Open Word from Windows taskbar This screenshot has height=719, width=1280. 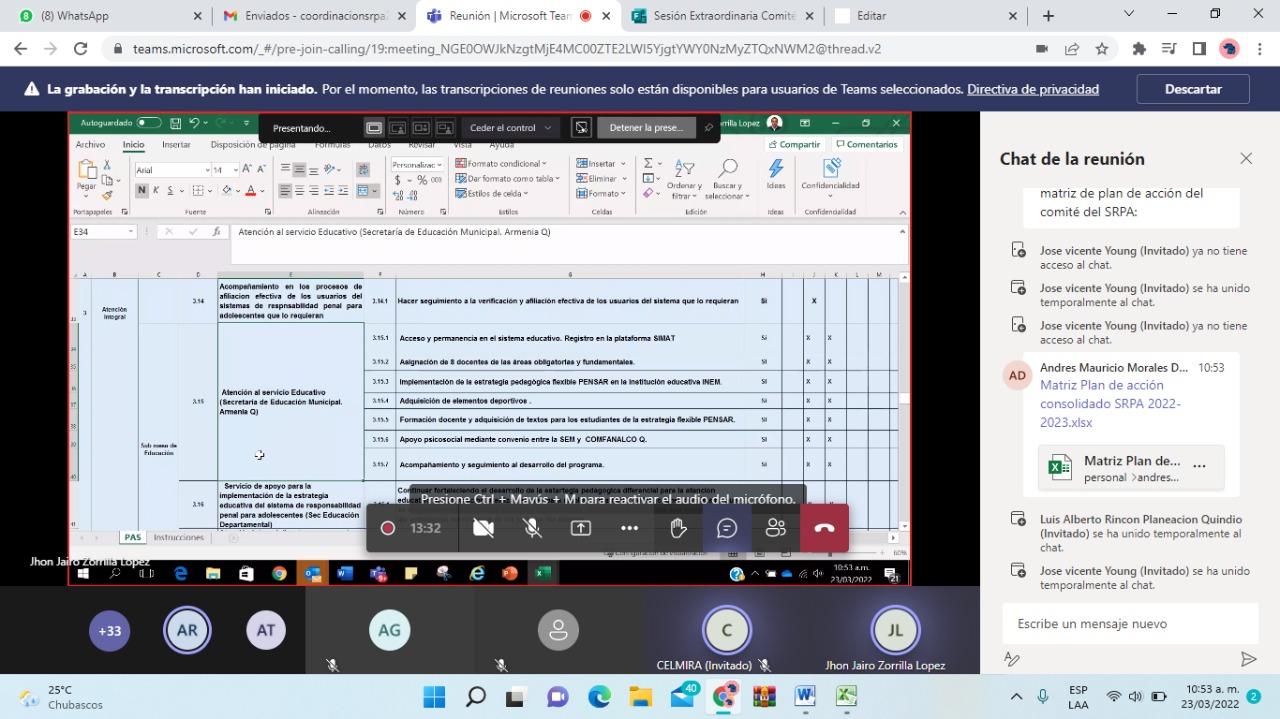pyautogui.click(x=805, y=696)
